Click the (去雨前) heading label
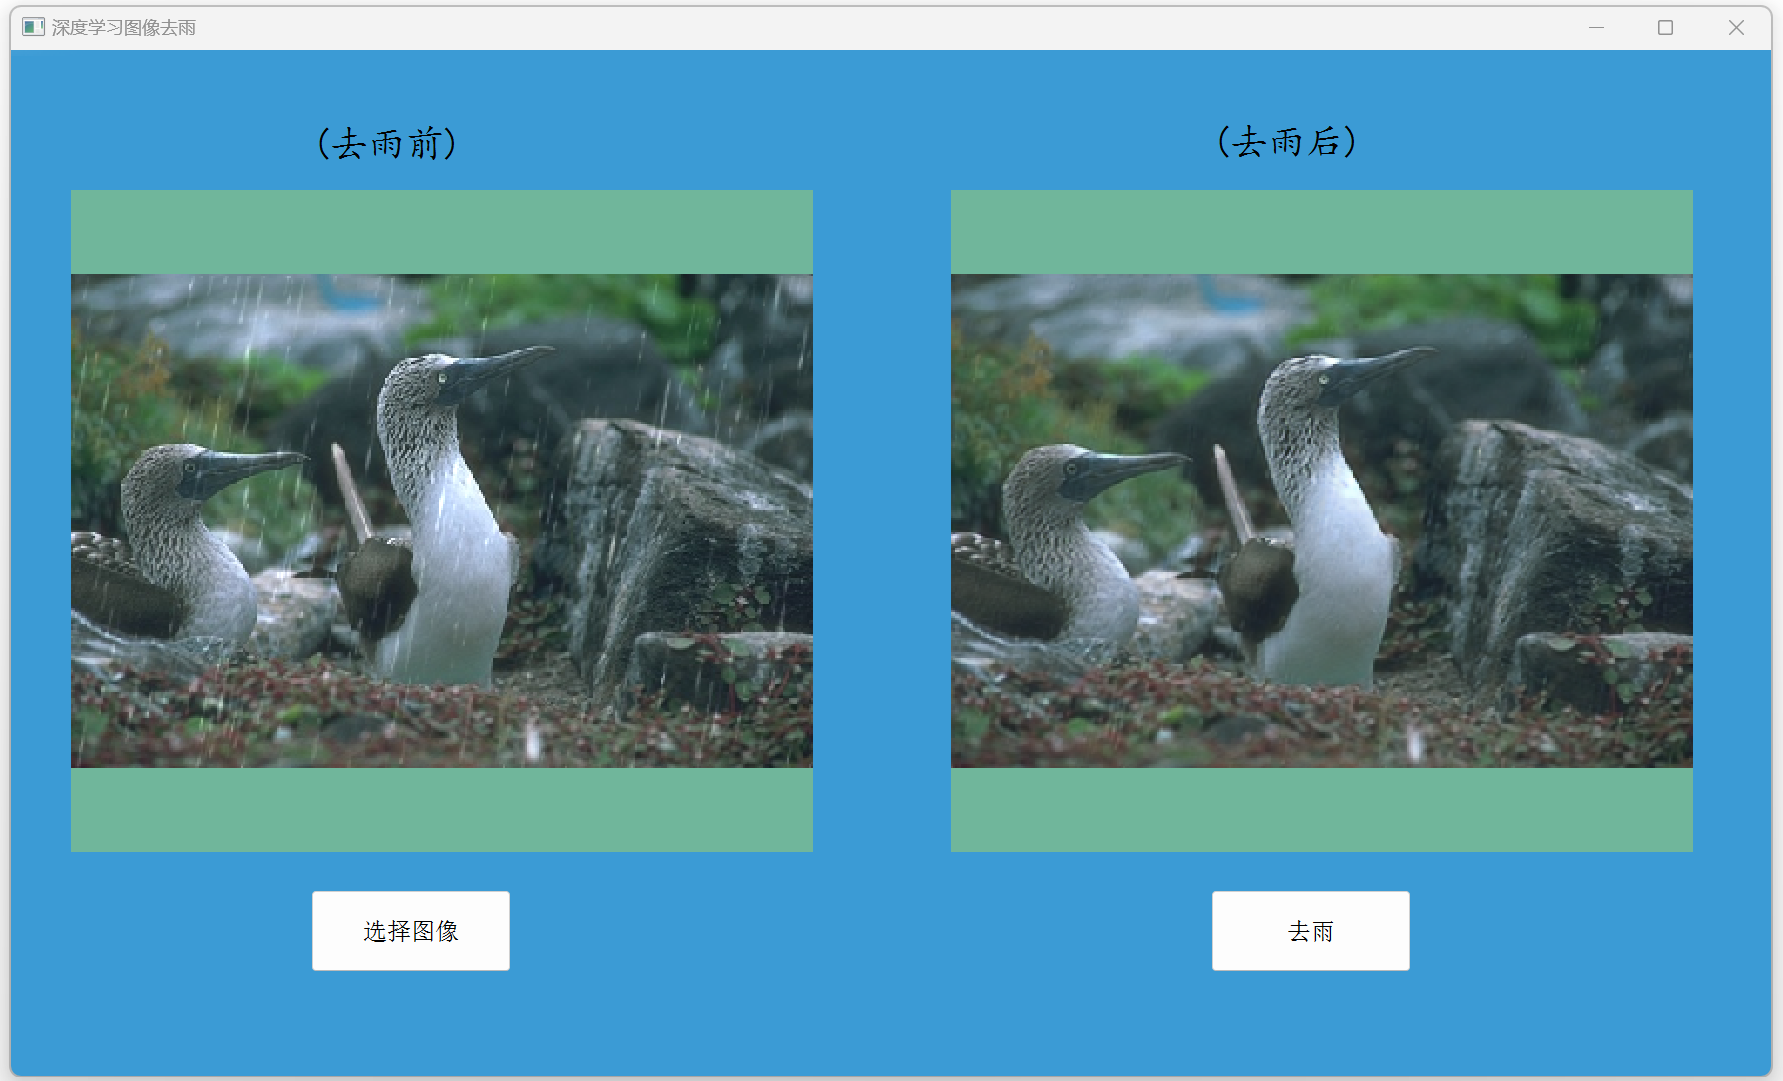Screen dimensions: 1783x1081 coord(387,143)
